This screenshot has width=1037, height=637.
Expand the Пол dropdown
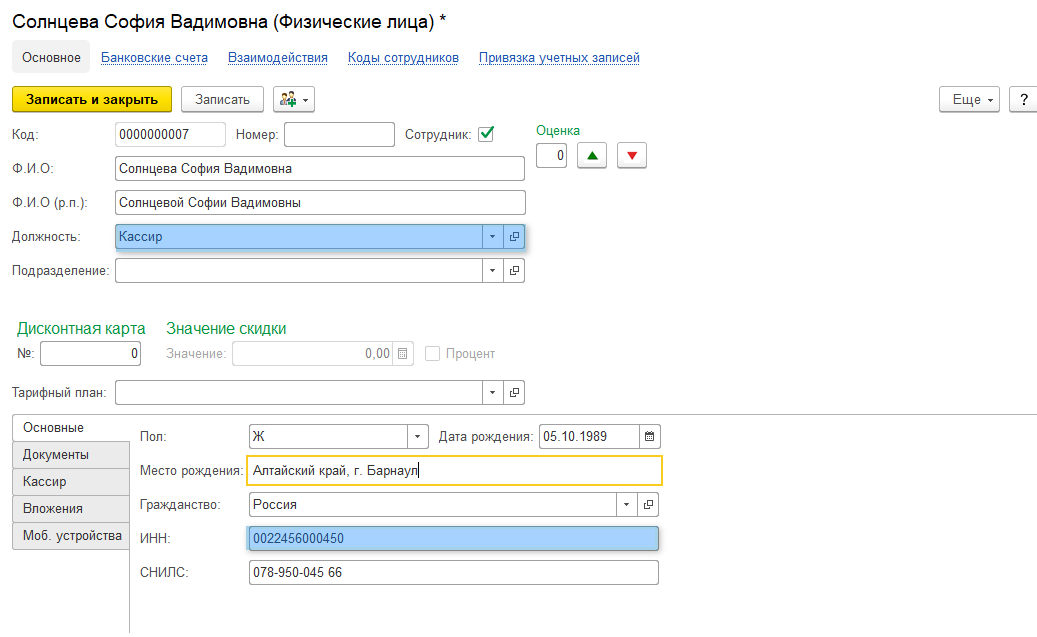(418, 437)
